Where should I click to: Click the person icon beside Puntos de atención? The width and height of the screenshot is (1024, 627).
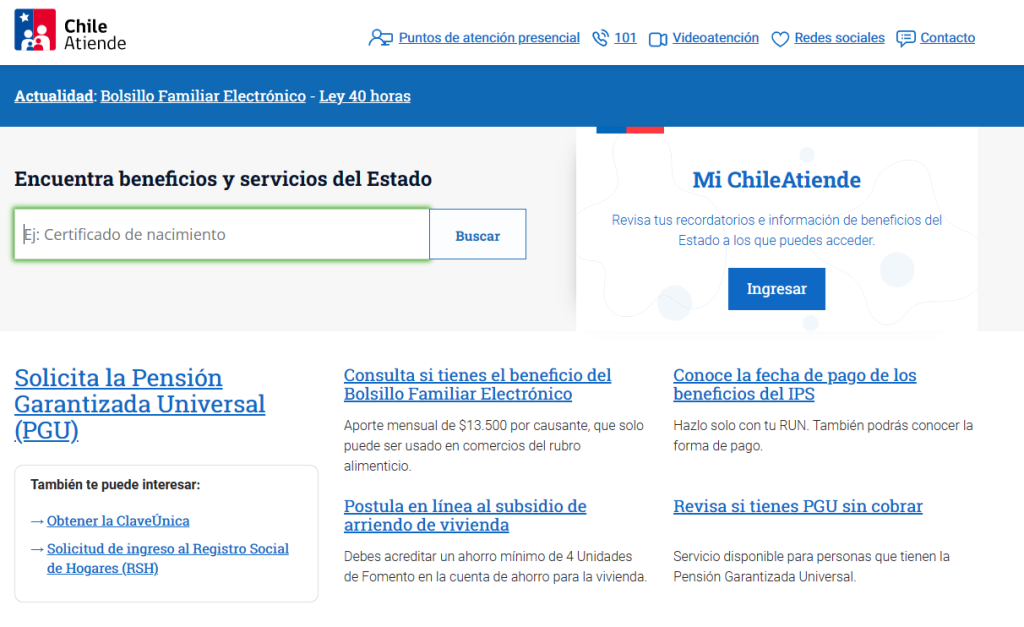pyautogui.click(x=380, y=38)
